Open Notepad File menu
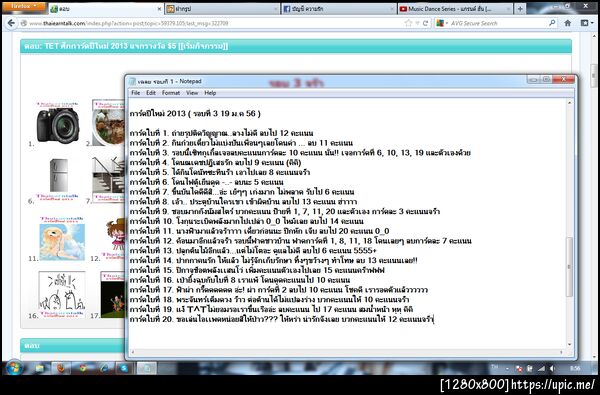The width and height of the screenshot is (600, 395). [x=135, y=93]
